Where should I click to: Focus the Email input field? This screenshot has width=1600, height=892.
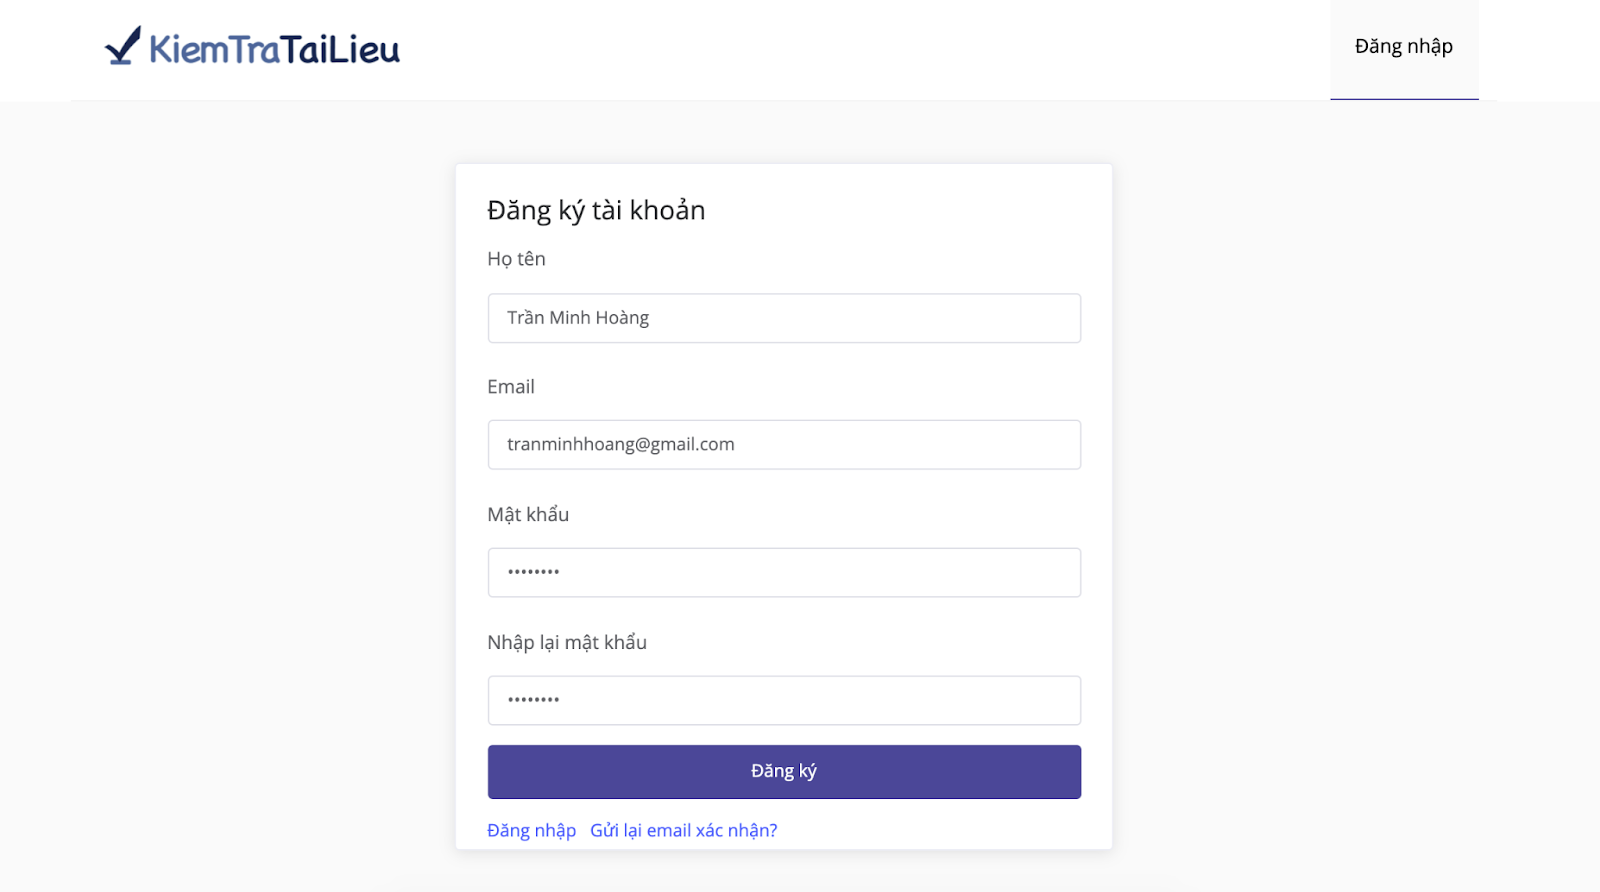pyautogui.click(x=784, y=445)
